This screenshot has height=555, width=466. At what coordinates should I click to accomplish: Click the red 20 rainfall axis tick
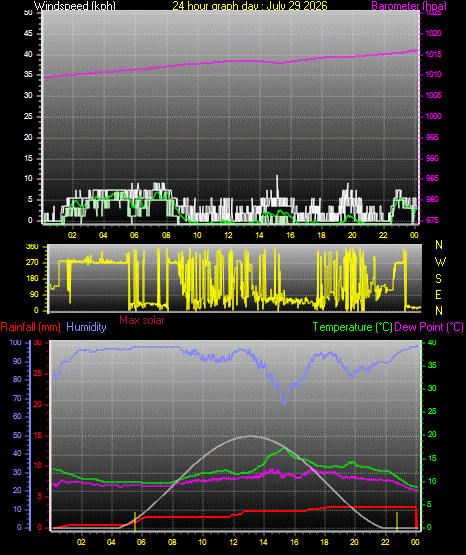click(x=38, y=404)
